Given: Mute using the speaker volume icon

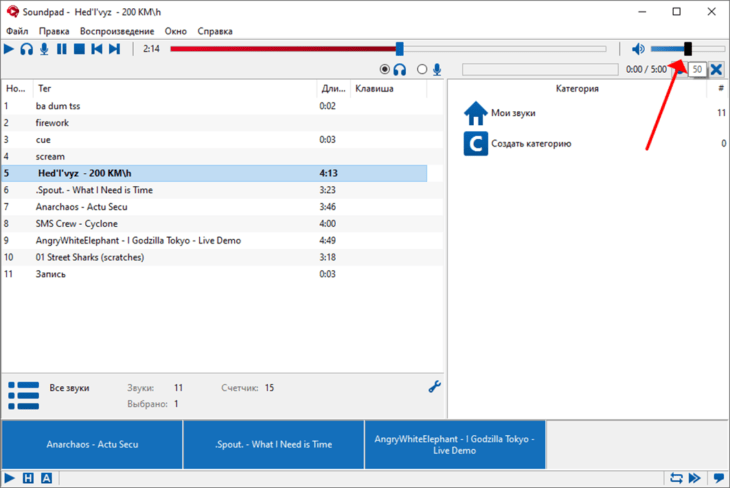Looking at the screenshot, I should pos(638,48).
